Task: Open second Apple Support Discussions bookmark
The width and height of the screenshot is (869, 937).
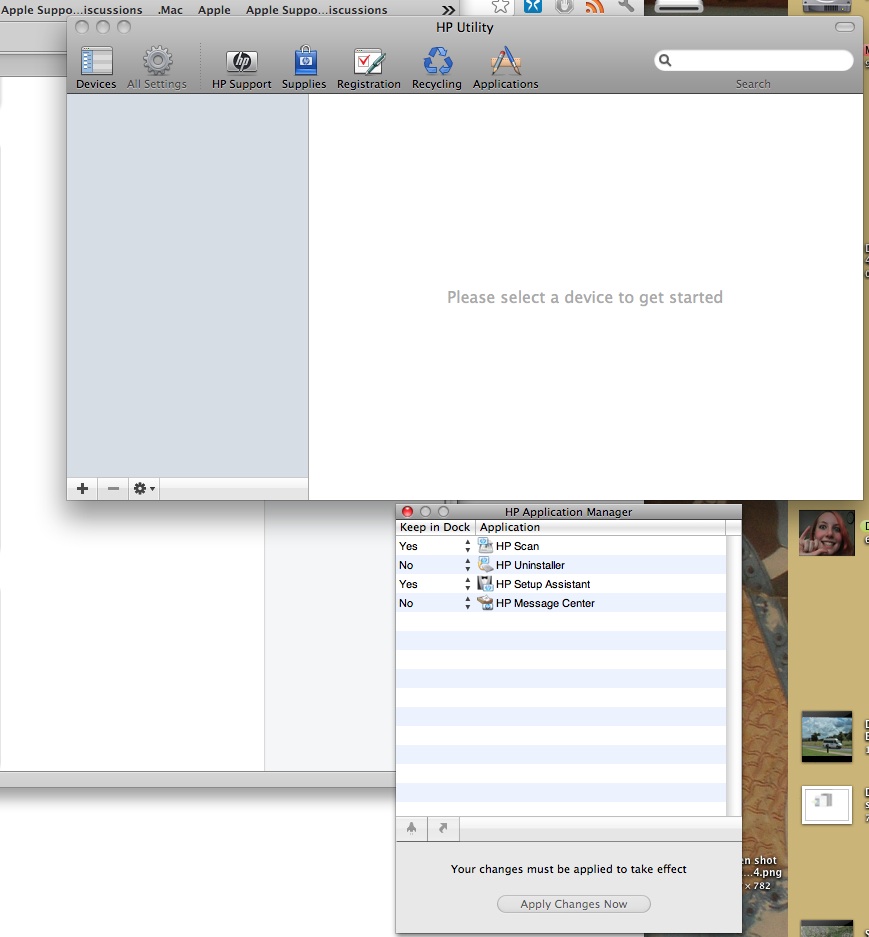Action: click(x=317, y=10)
